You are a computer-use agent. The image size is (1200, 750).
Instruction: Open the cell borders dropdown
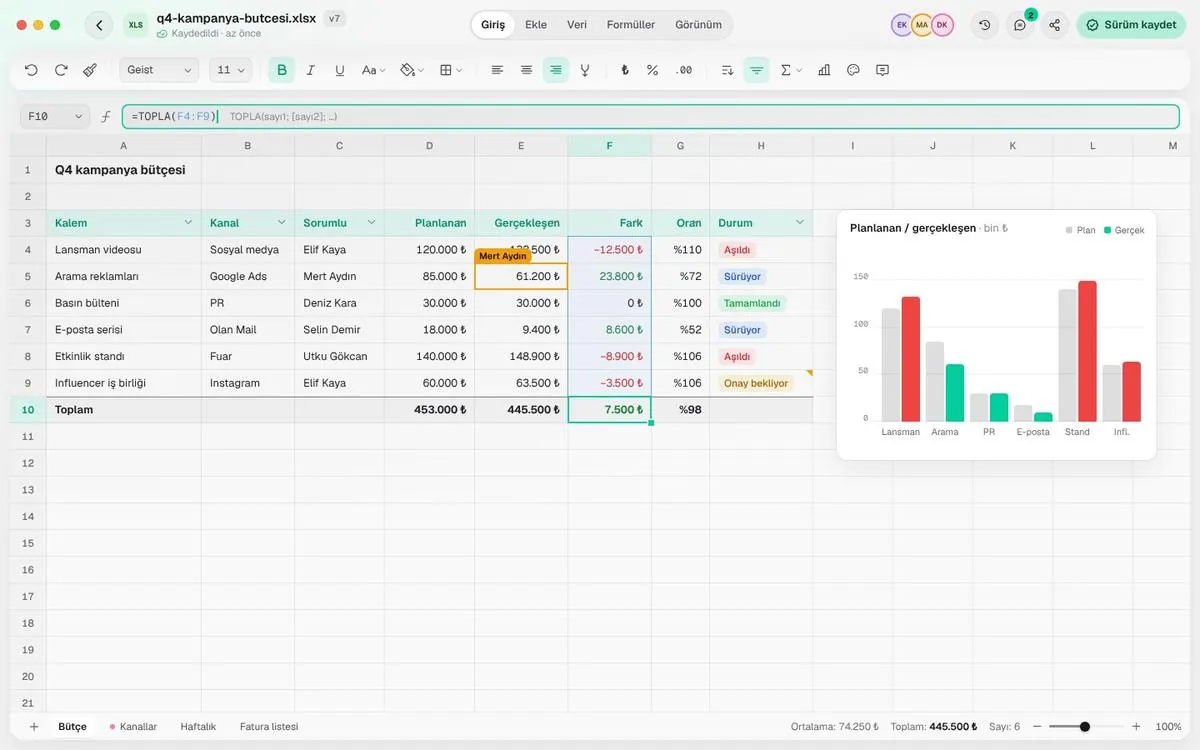tap(451, 70)
